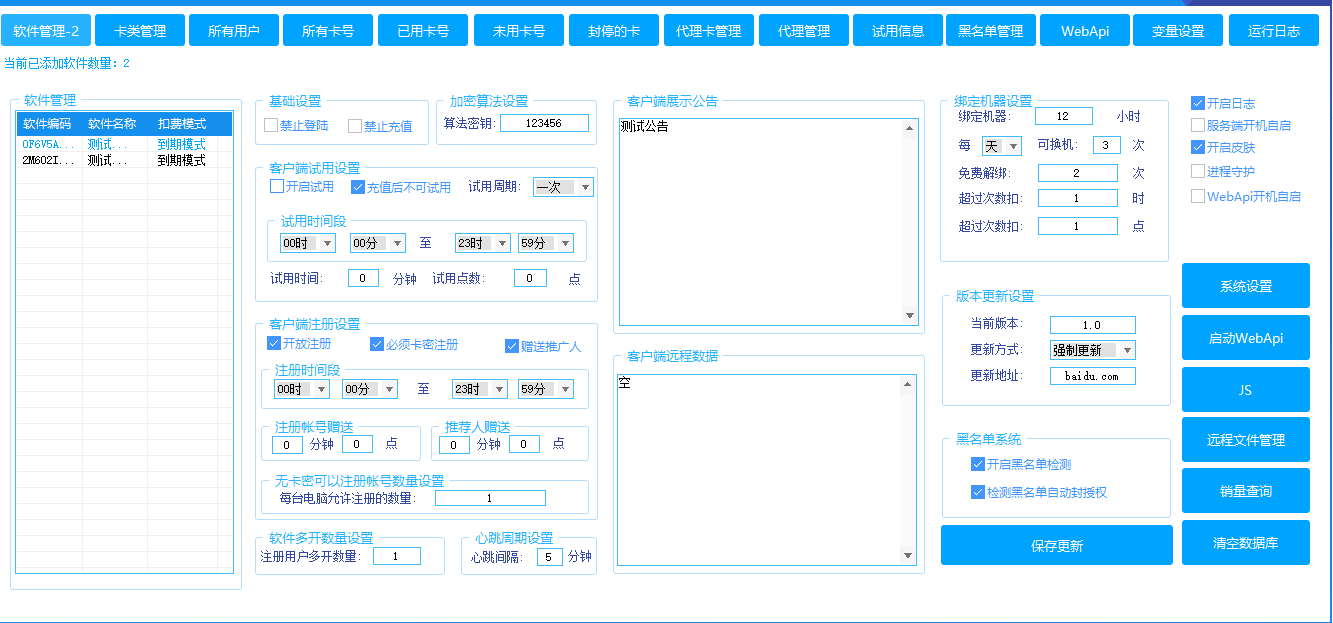Image resolution: width=1333 pixels, height=623 pixels.
Task: Click the 更新地址 input field
Action: tap(1093, 376)
